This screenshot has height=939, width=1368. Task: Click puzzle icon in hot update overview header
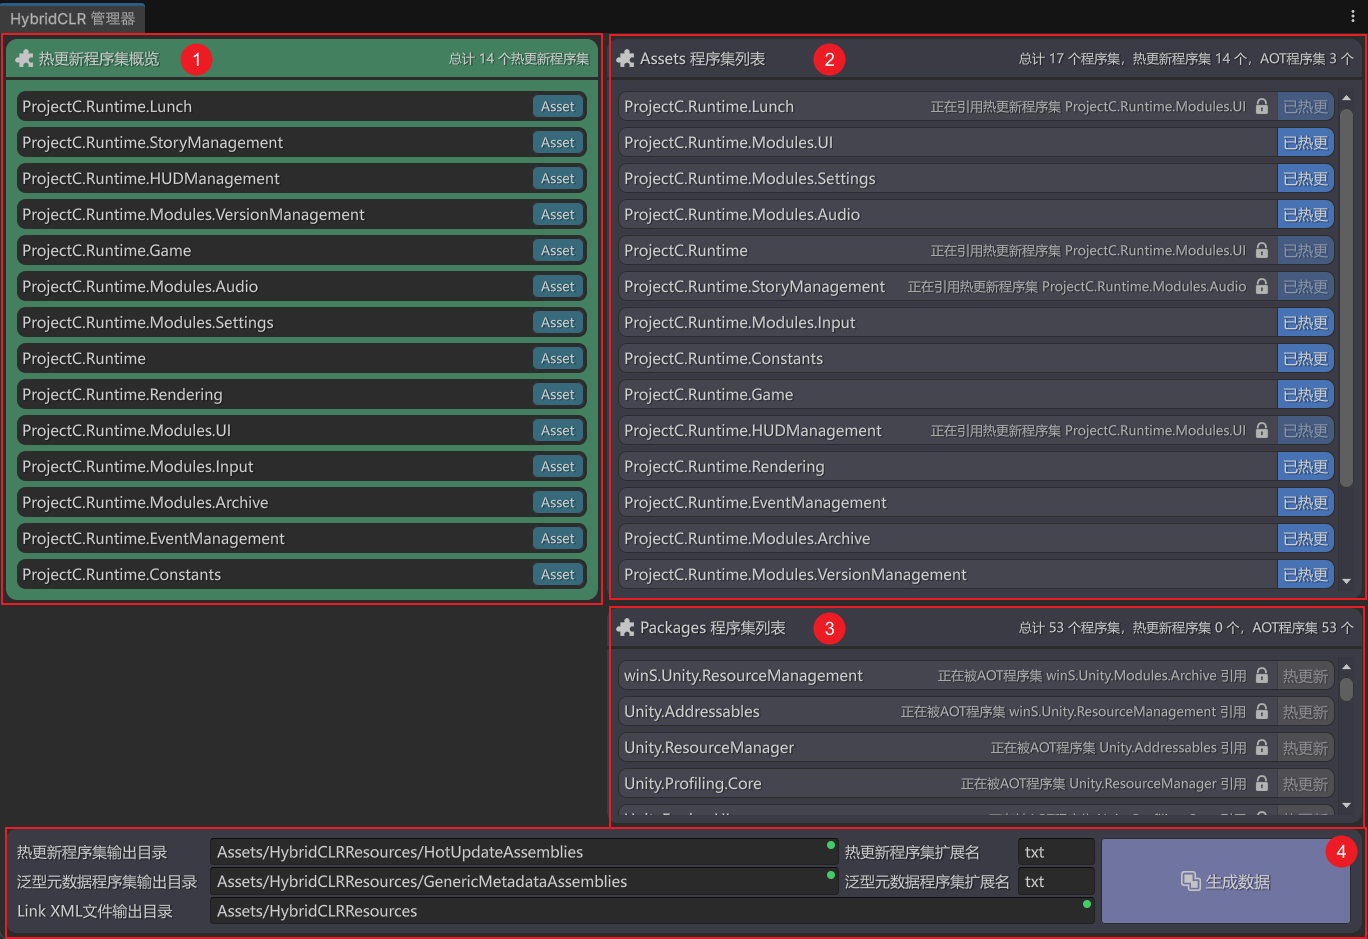25,59
